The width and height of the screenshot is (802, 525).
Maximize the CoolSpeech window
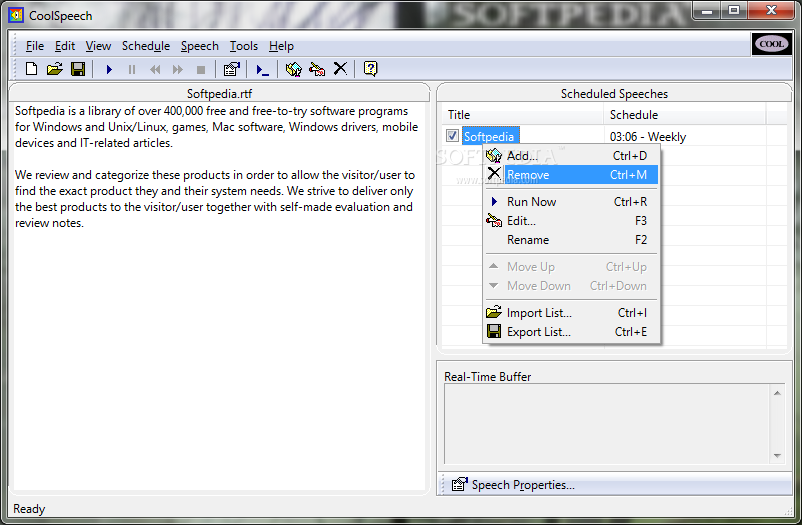click(x=734, y=11)
